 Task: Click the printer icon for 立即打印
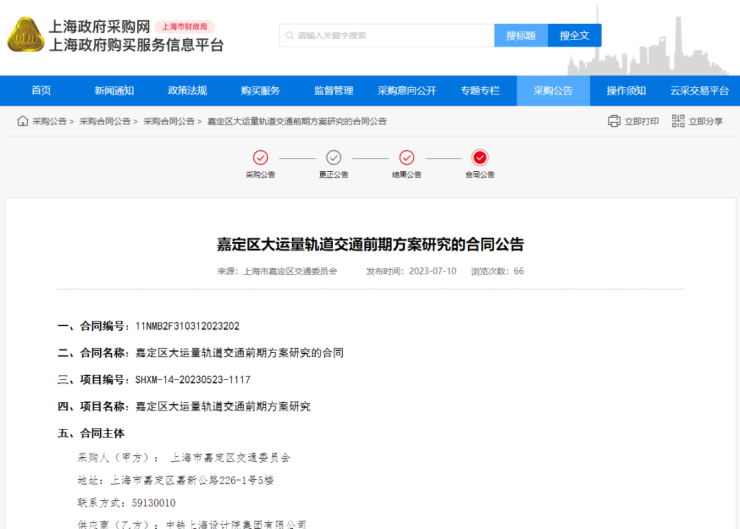click(614, 121)
